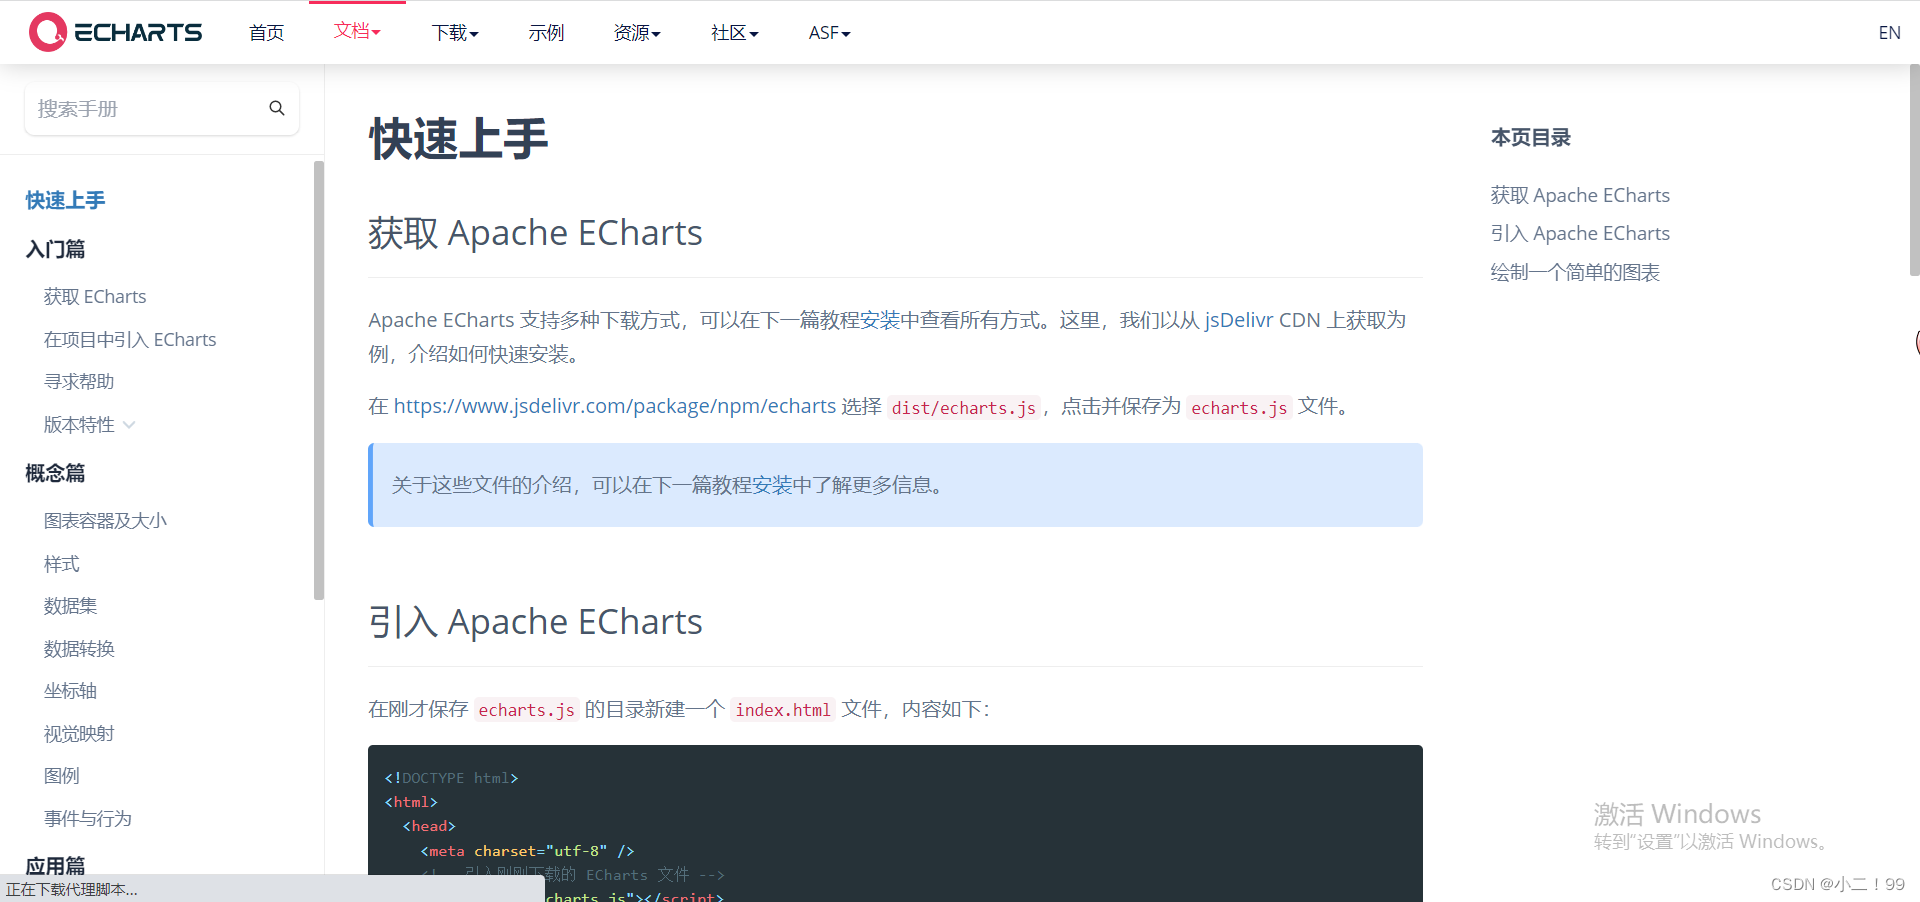Open the 资源 dropdown menu
Image resolution: width=1920 pixels, height=902 pixels.
(637, 33)
